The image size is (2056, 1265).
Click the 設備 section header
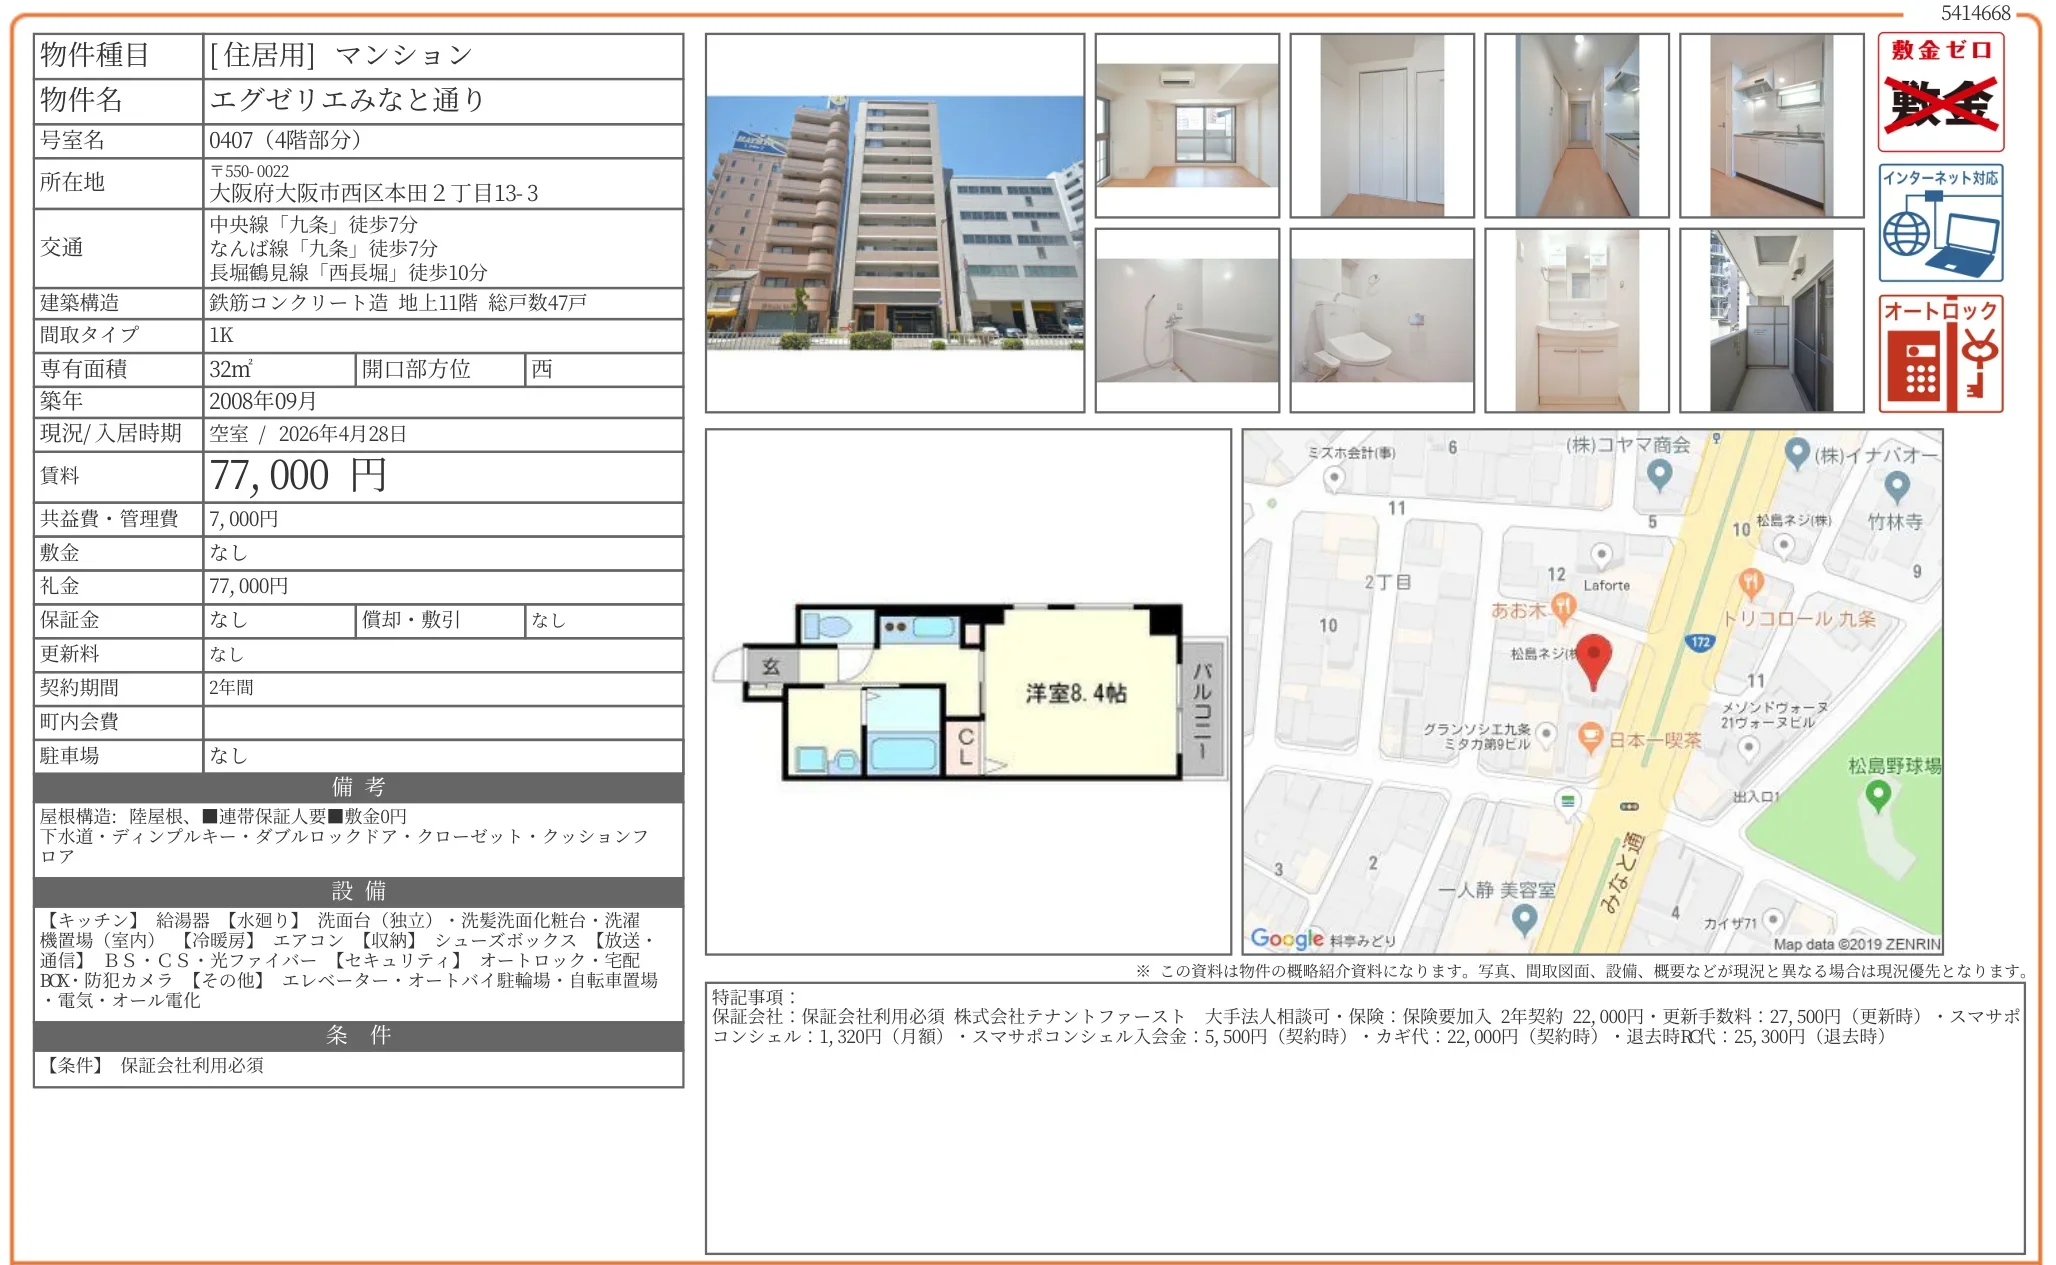coord(358,891)
